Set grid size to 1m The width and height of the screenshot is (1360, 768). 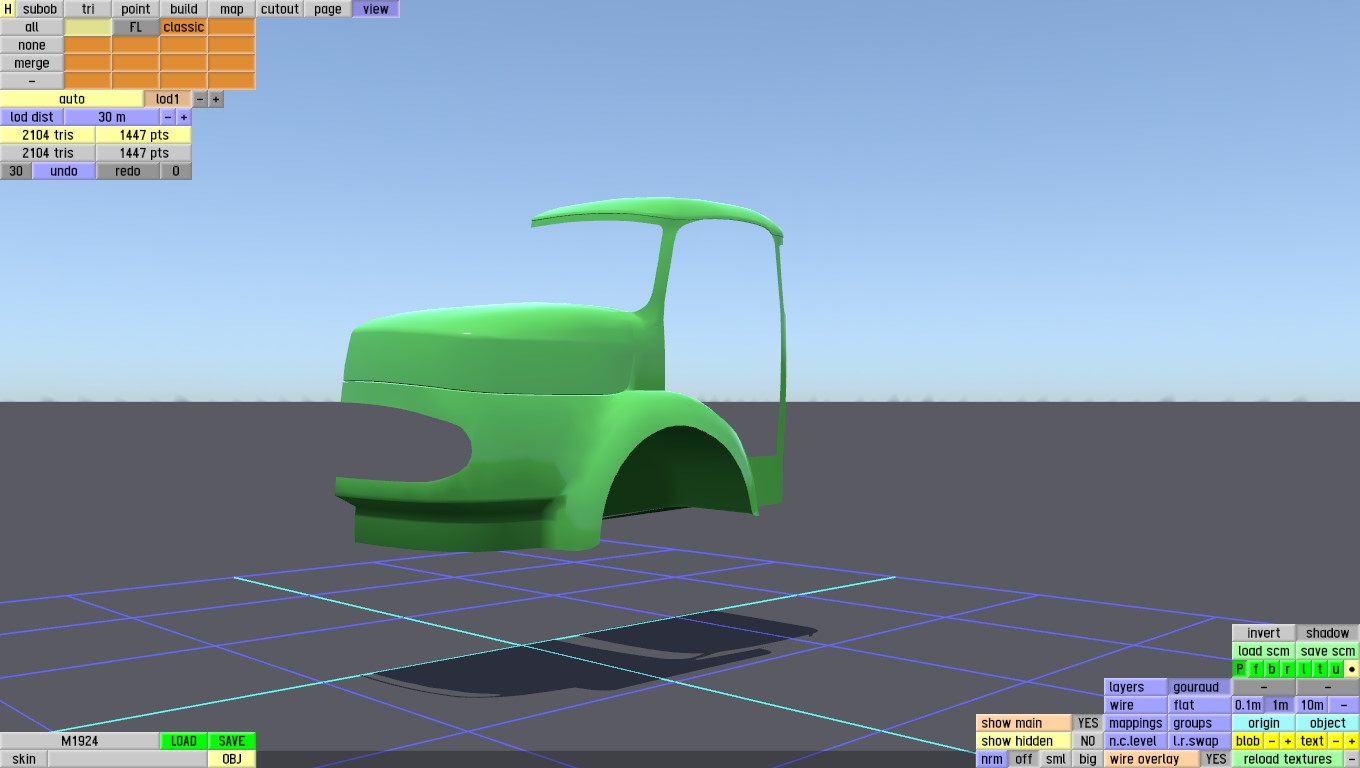pos(1280,705)
